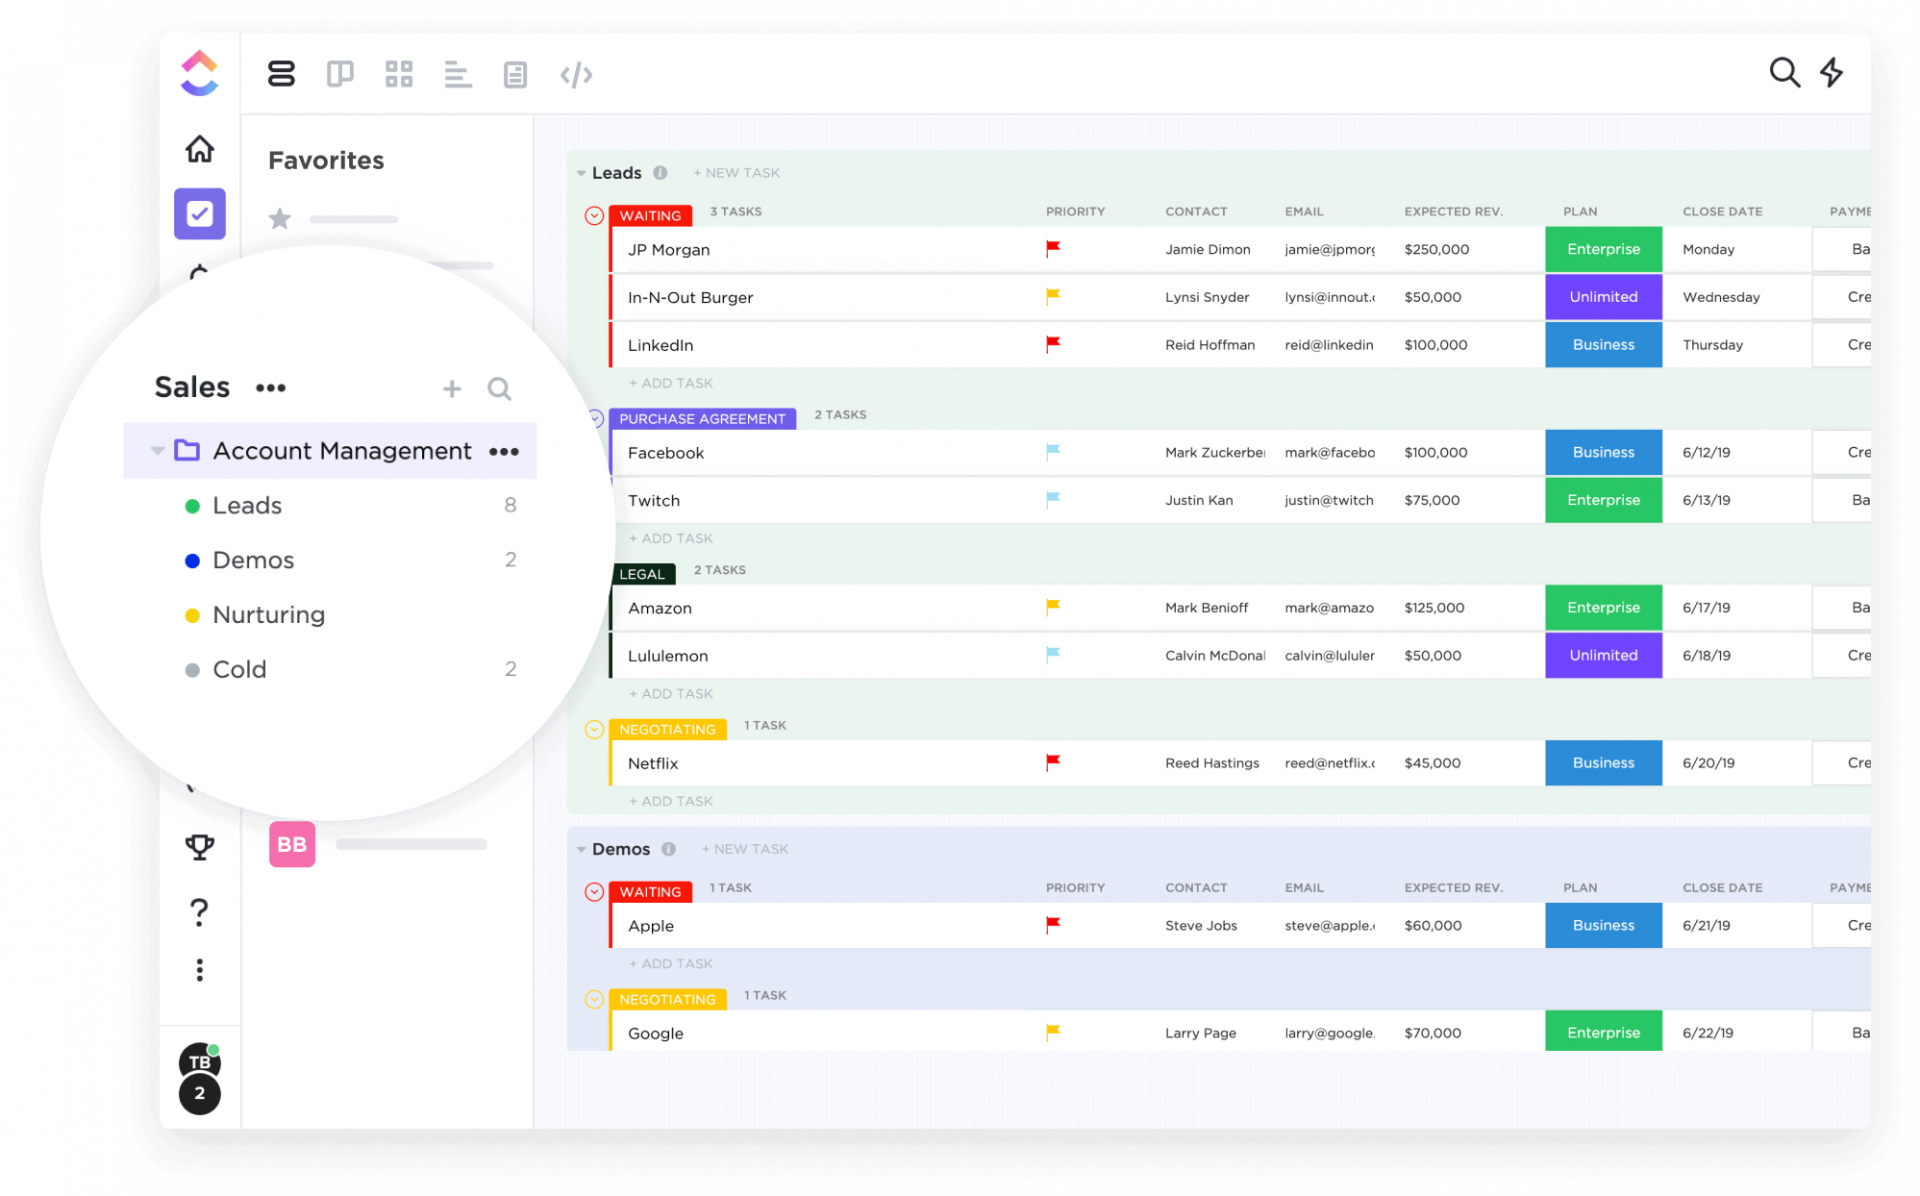Switch to Box grid view icon
This screenshot has width=1920, height=1196.
[x=399, y=74]
